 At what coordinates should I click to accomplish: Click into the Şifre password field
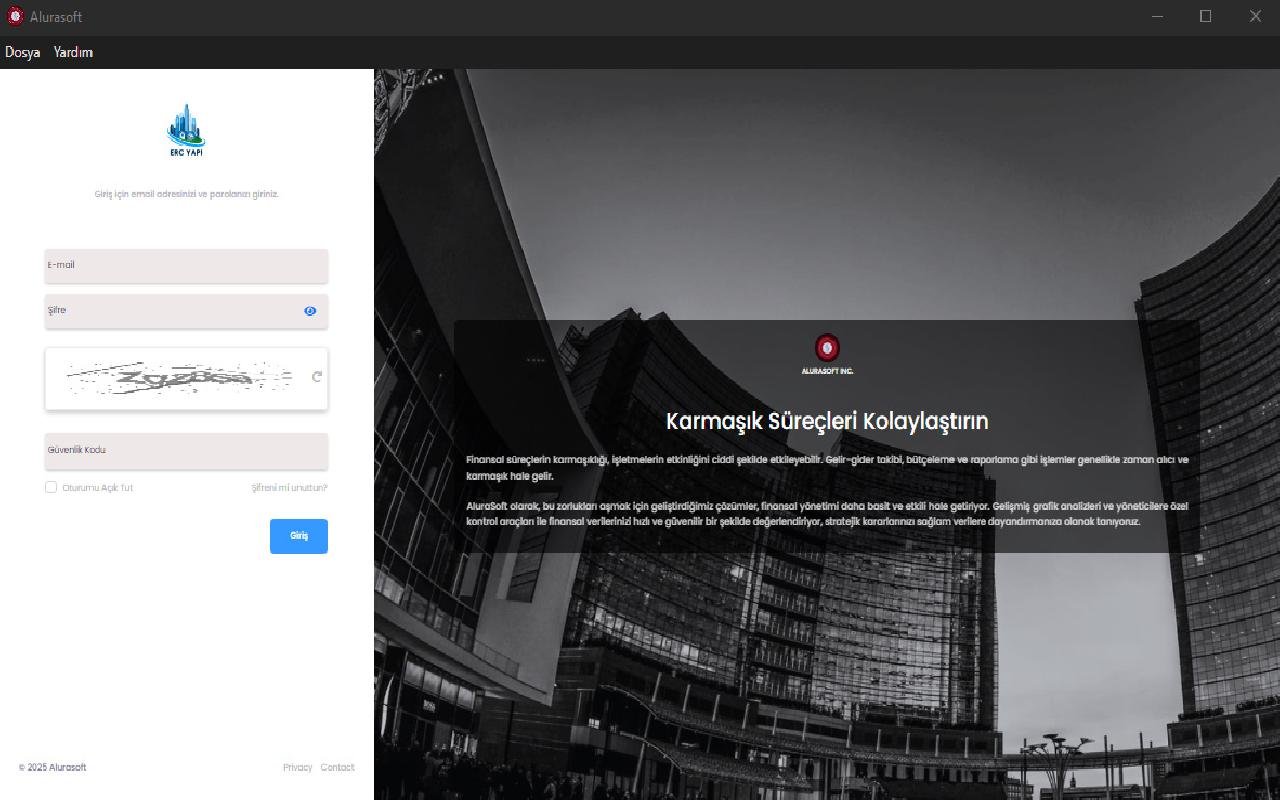click(170, 311)
